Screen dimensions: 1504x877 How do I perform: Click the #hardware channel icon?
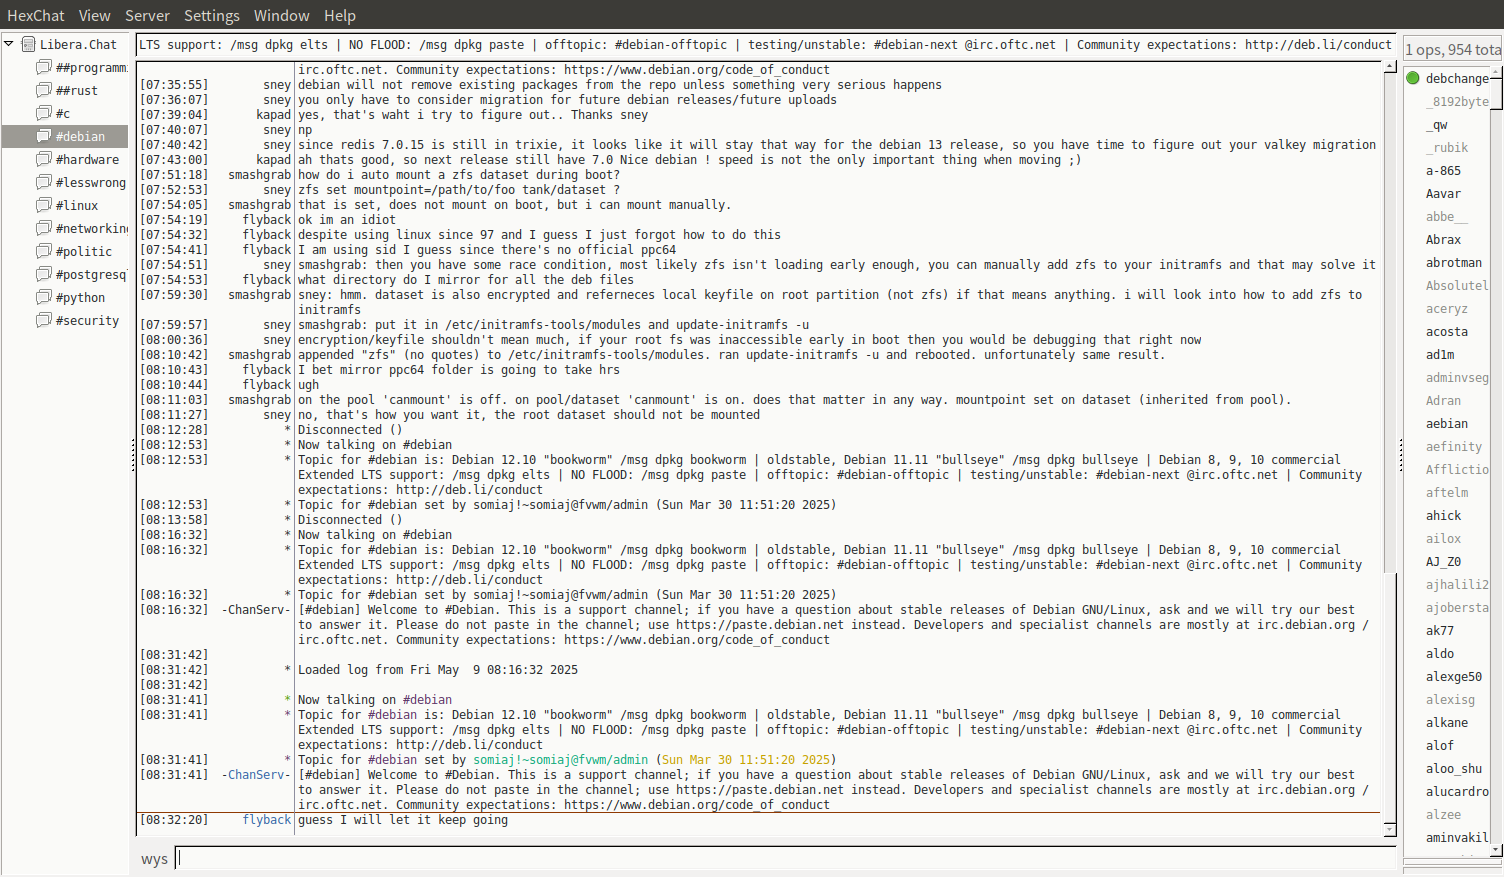coord(44,159)
